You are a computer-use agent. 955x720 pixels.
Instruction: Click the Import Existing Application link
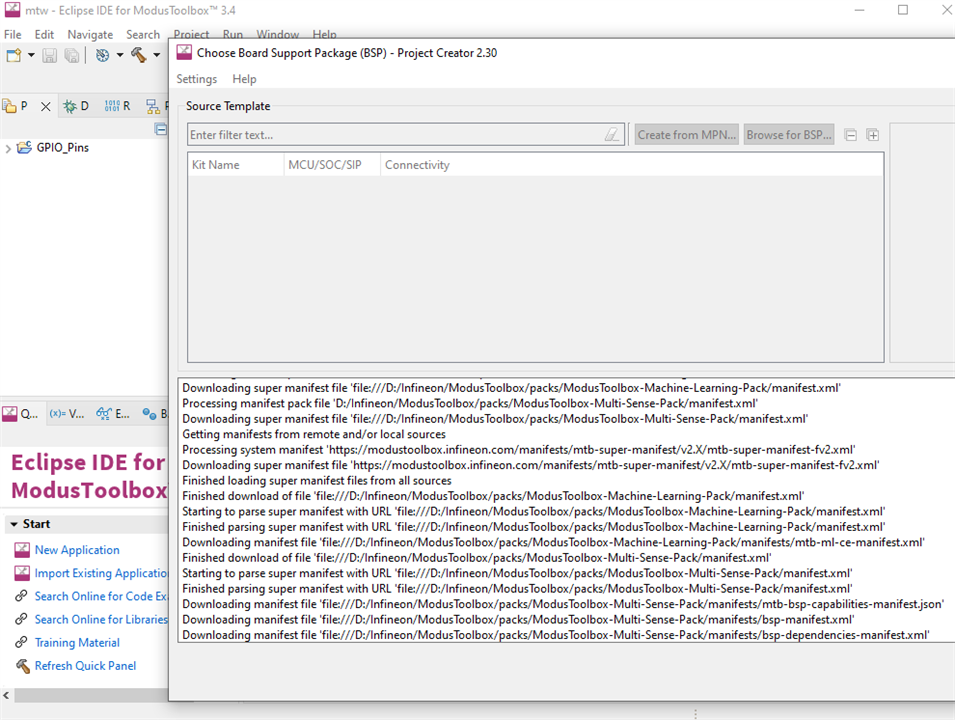point(101,573)
